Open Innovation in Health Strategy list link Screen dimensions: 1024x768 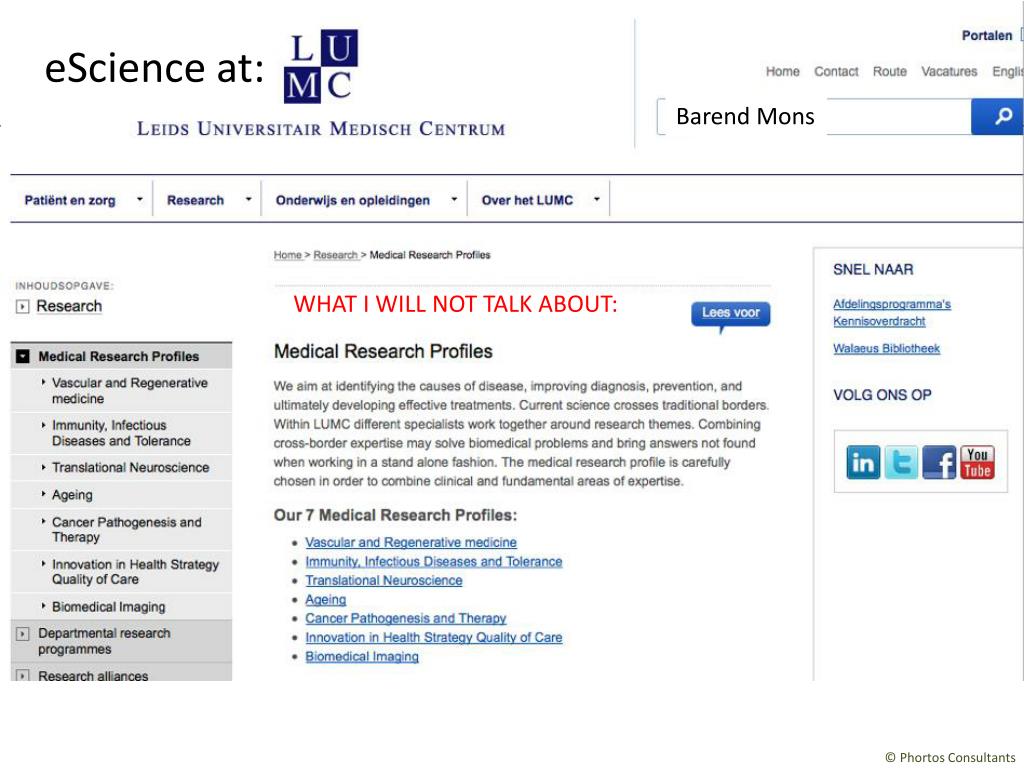pos(434,637)
